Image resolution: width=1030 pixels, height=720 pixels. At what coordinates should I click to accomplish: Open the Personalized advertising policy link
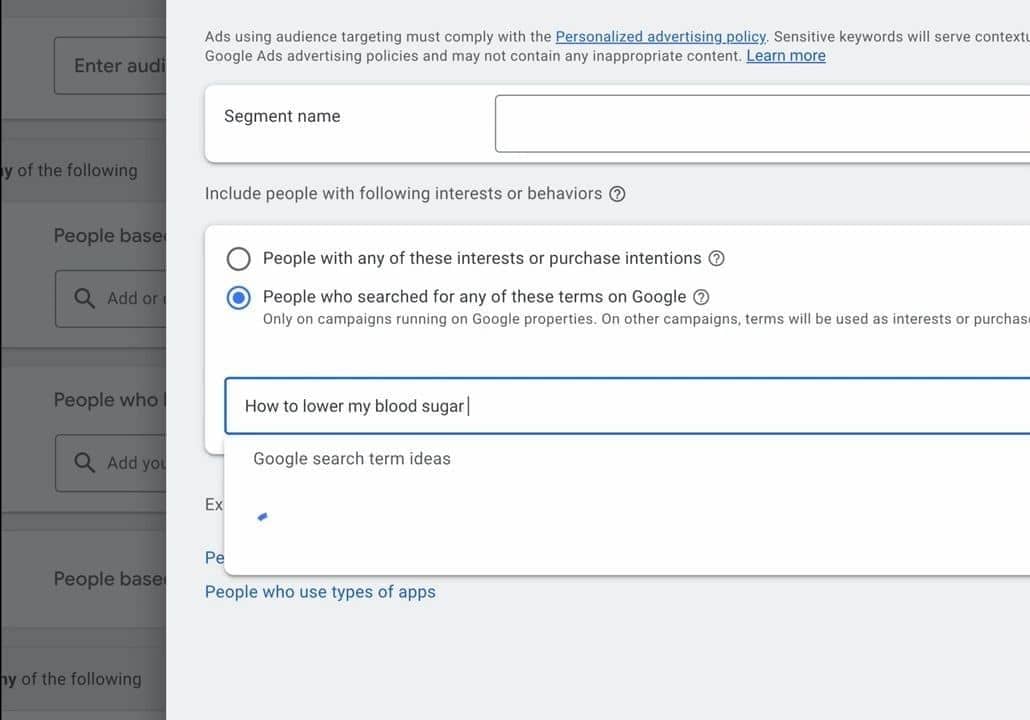click(x=660, y=37)
